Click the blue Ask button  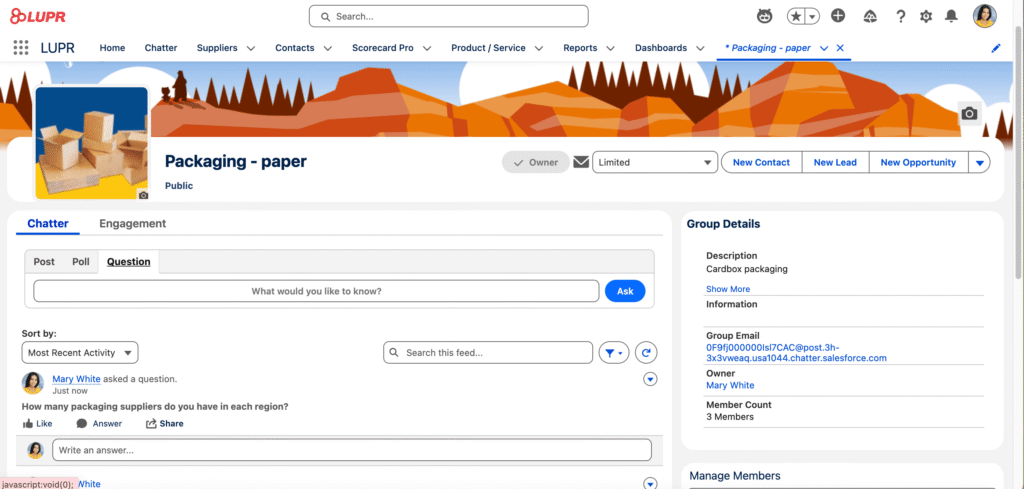pyautogui.click(x=625, y=291)
